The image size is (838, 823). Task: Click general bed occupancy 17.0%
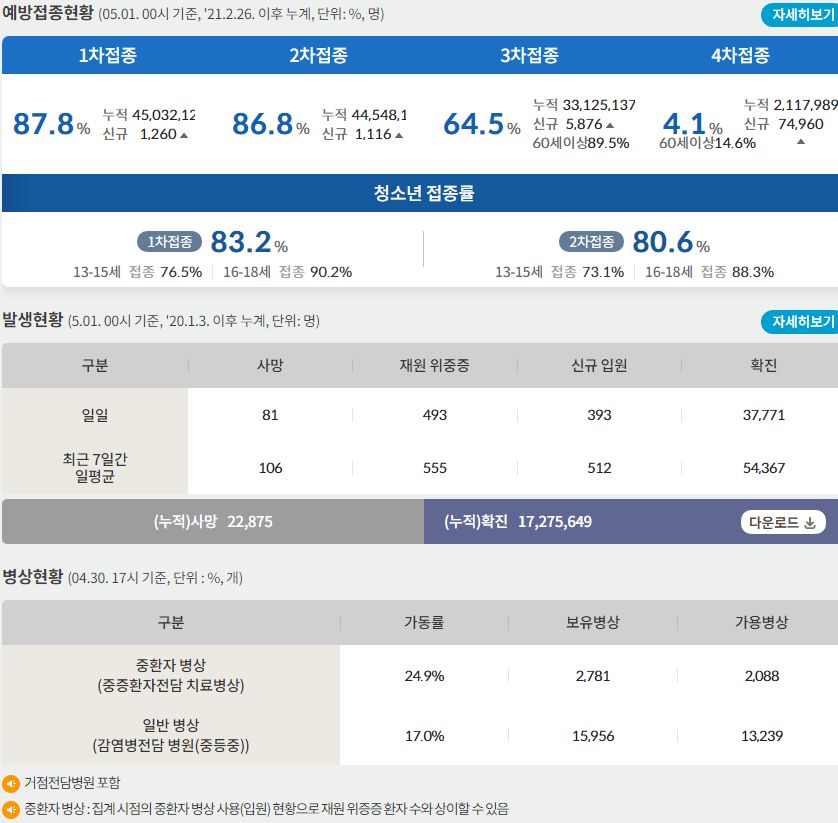pyautogui.click(x=424, y=736)
